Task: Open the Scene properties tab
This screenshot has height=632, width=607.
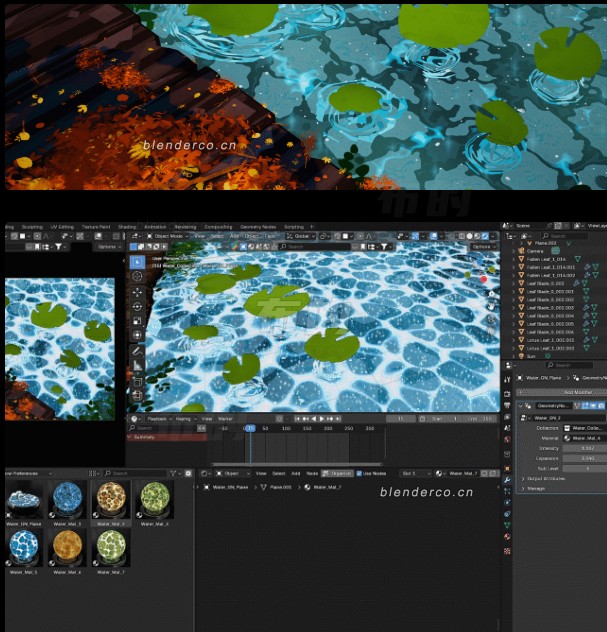Action: 507,428
